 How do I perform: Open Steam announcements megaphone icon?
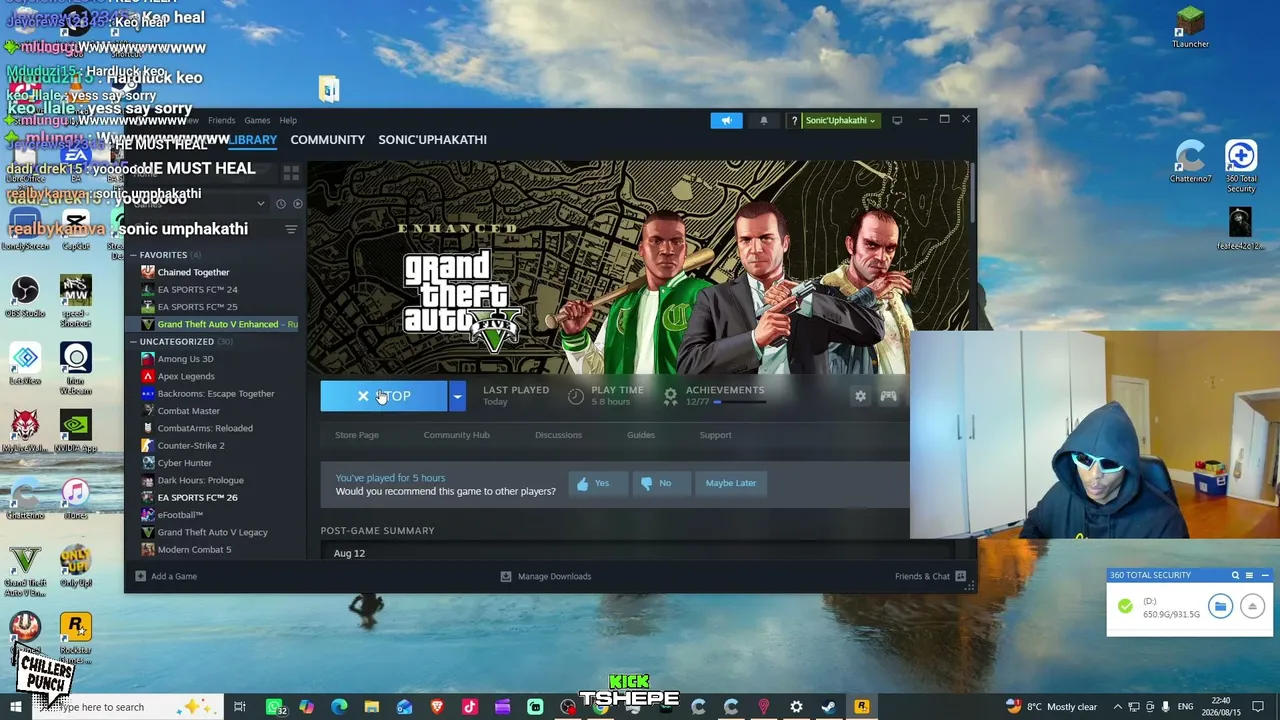[x=727, y=121]
